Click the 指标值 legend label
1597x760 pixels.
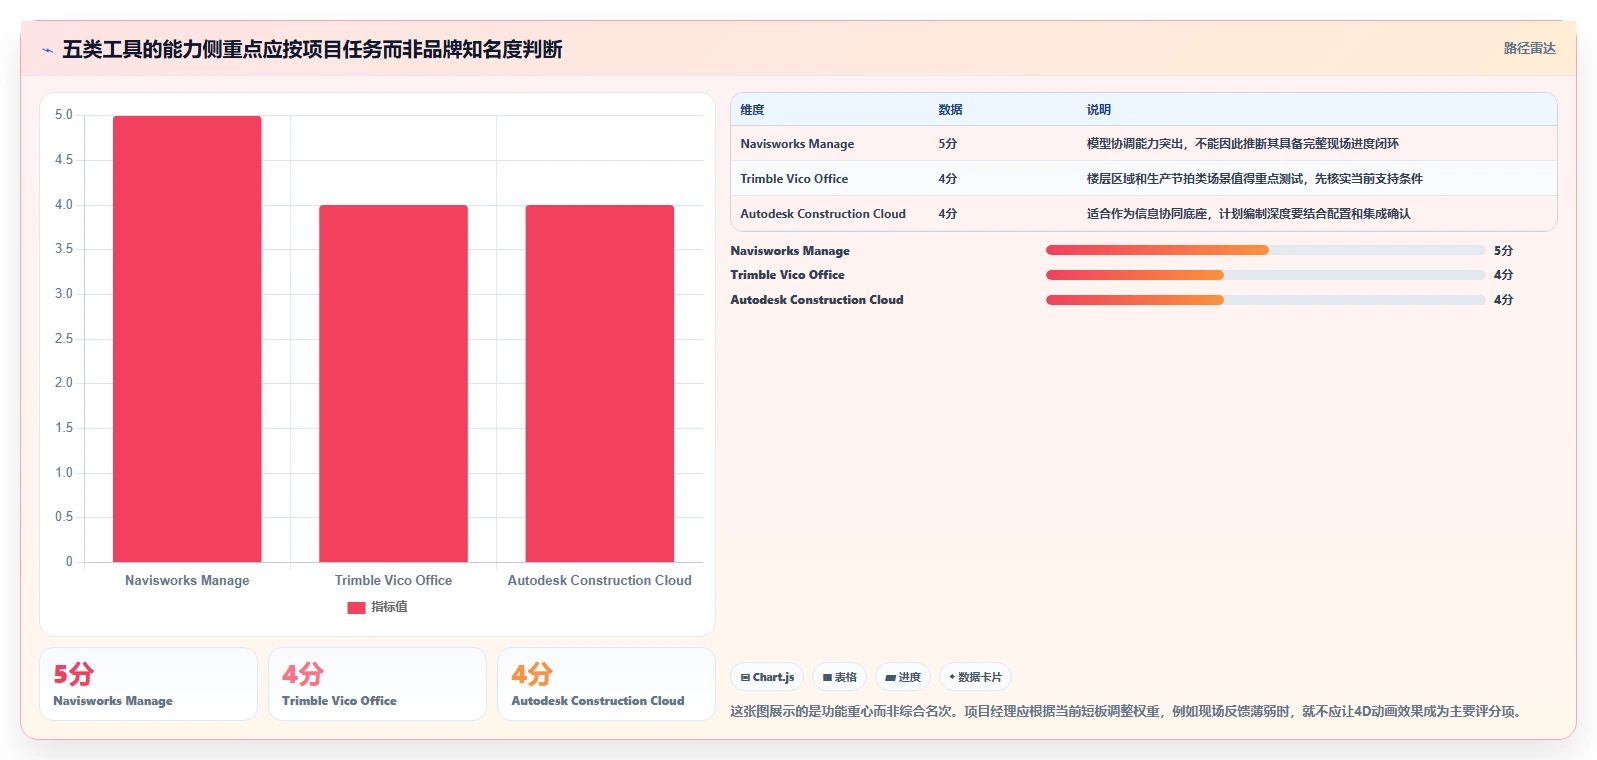click(389, 607)
